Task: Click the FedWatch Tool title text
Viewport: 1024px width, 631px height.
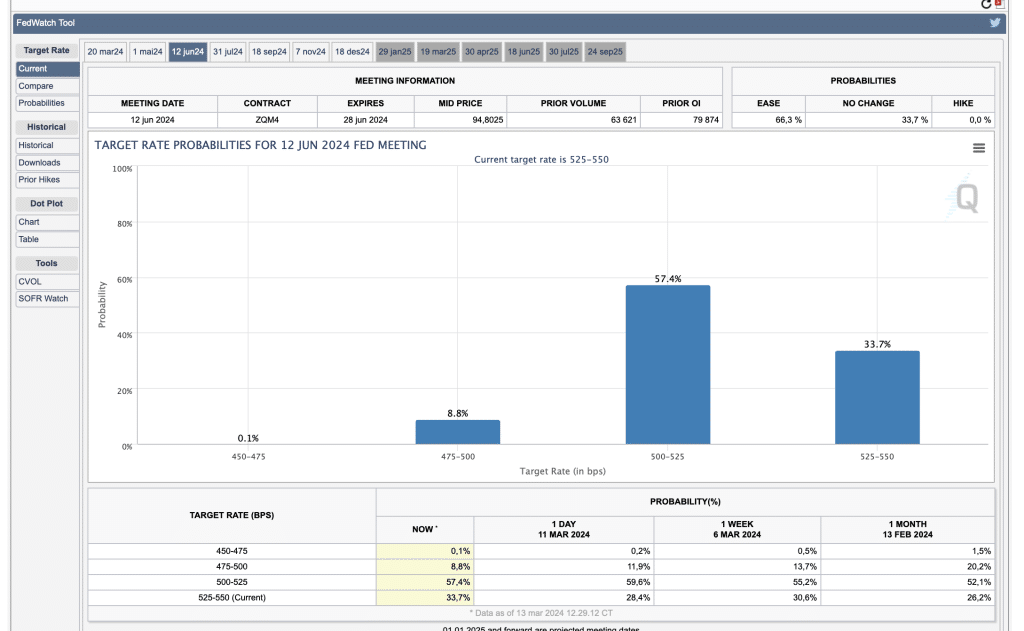Action: click(46, 23)
